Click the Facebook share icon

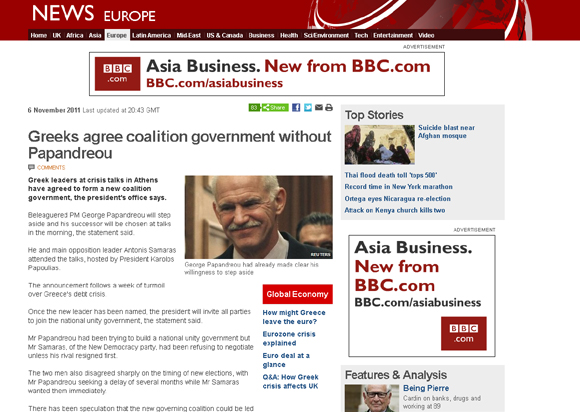(x=296, y=108)
